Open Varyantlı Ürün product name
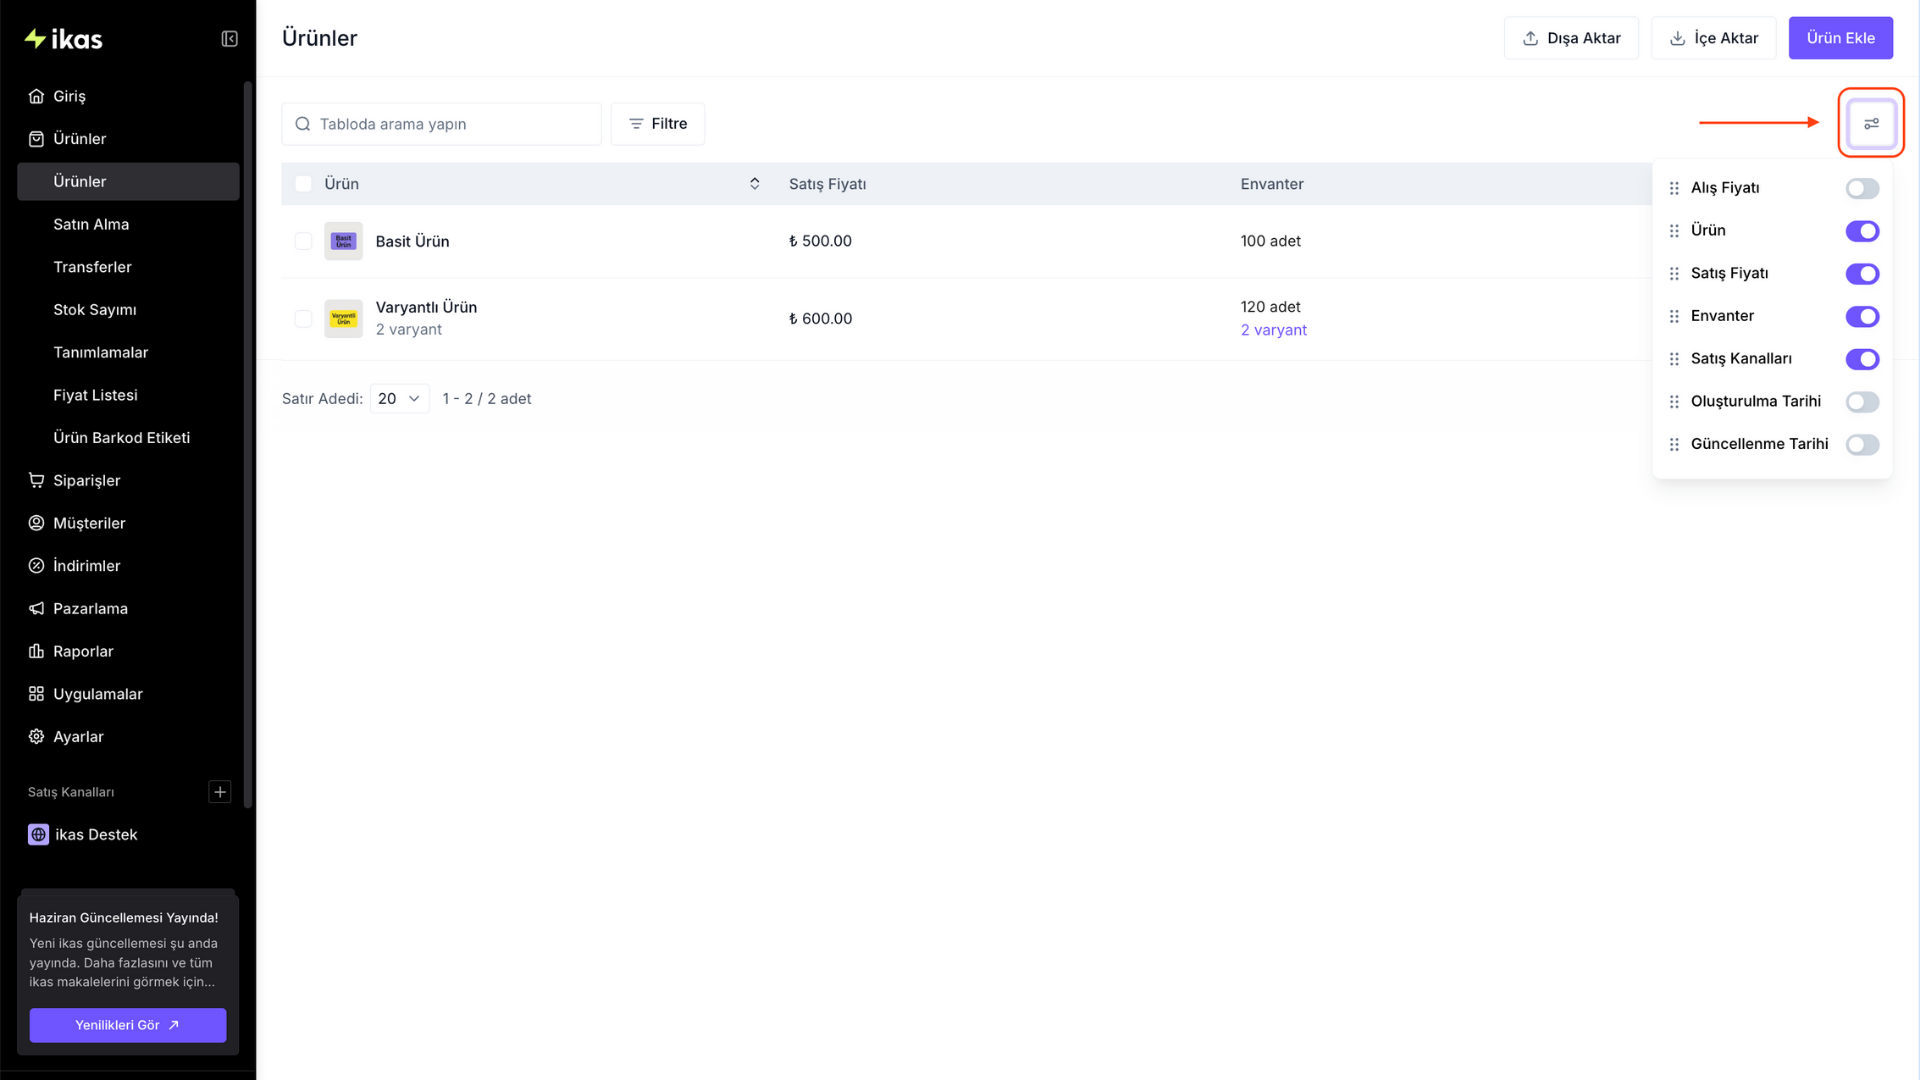The image size is (1920, 1080). 426,307
